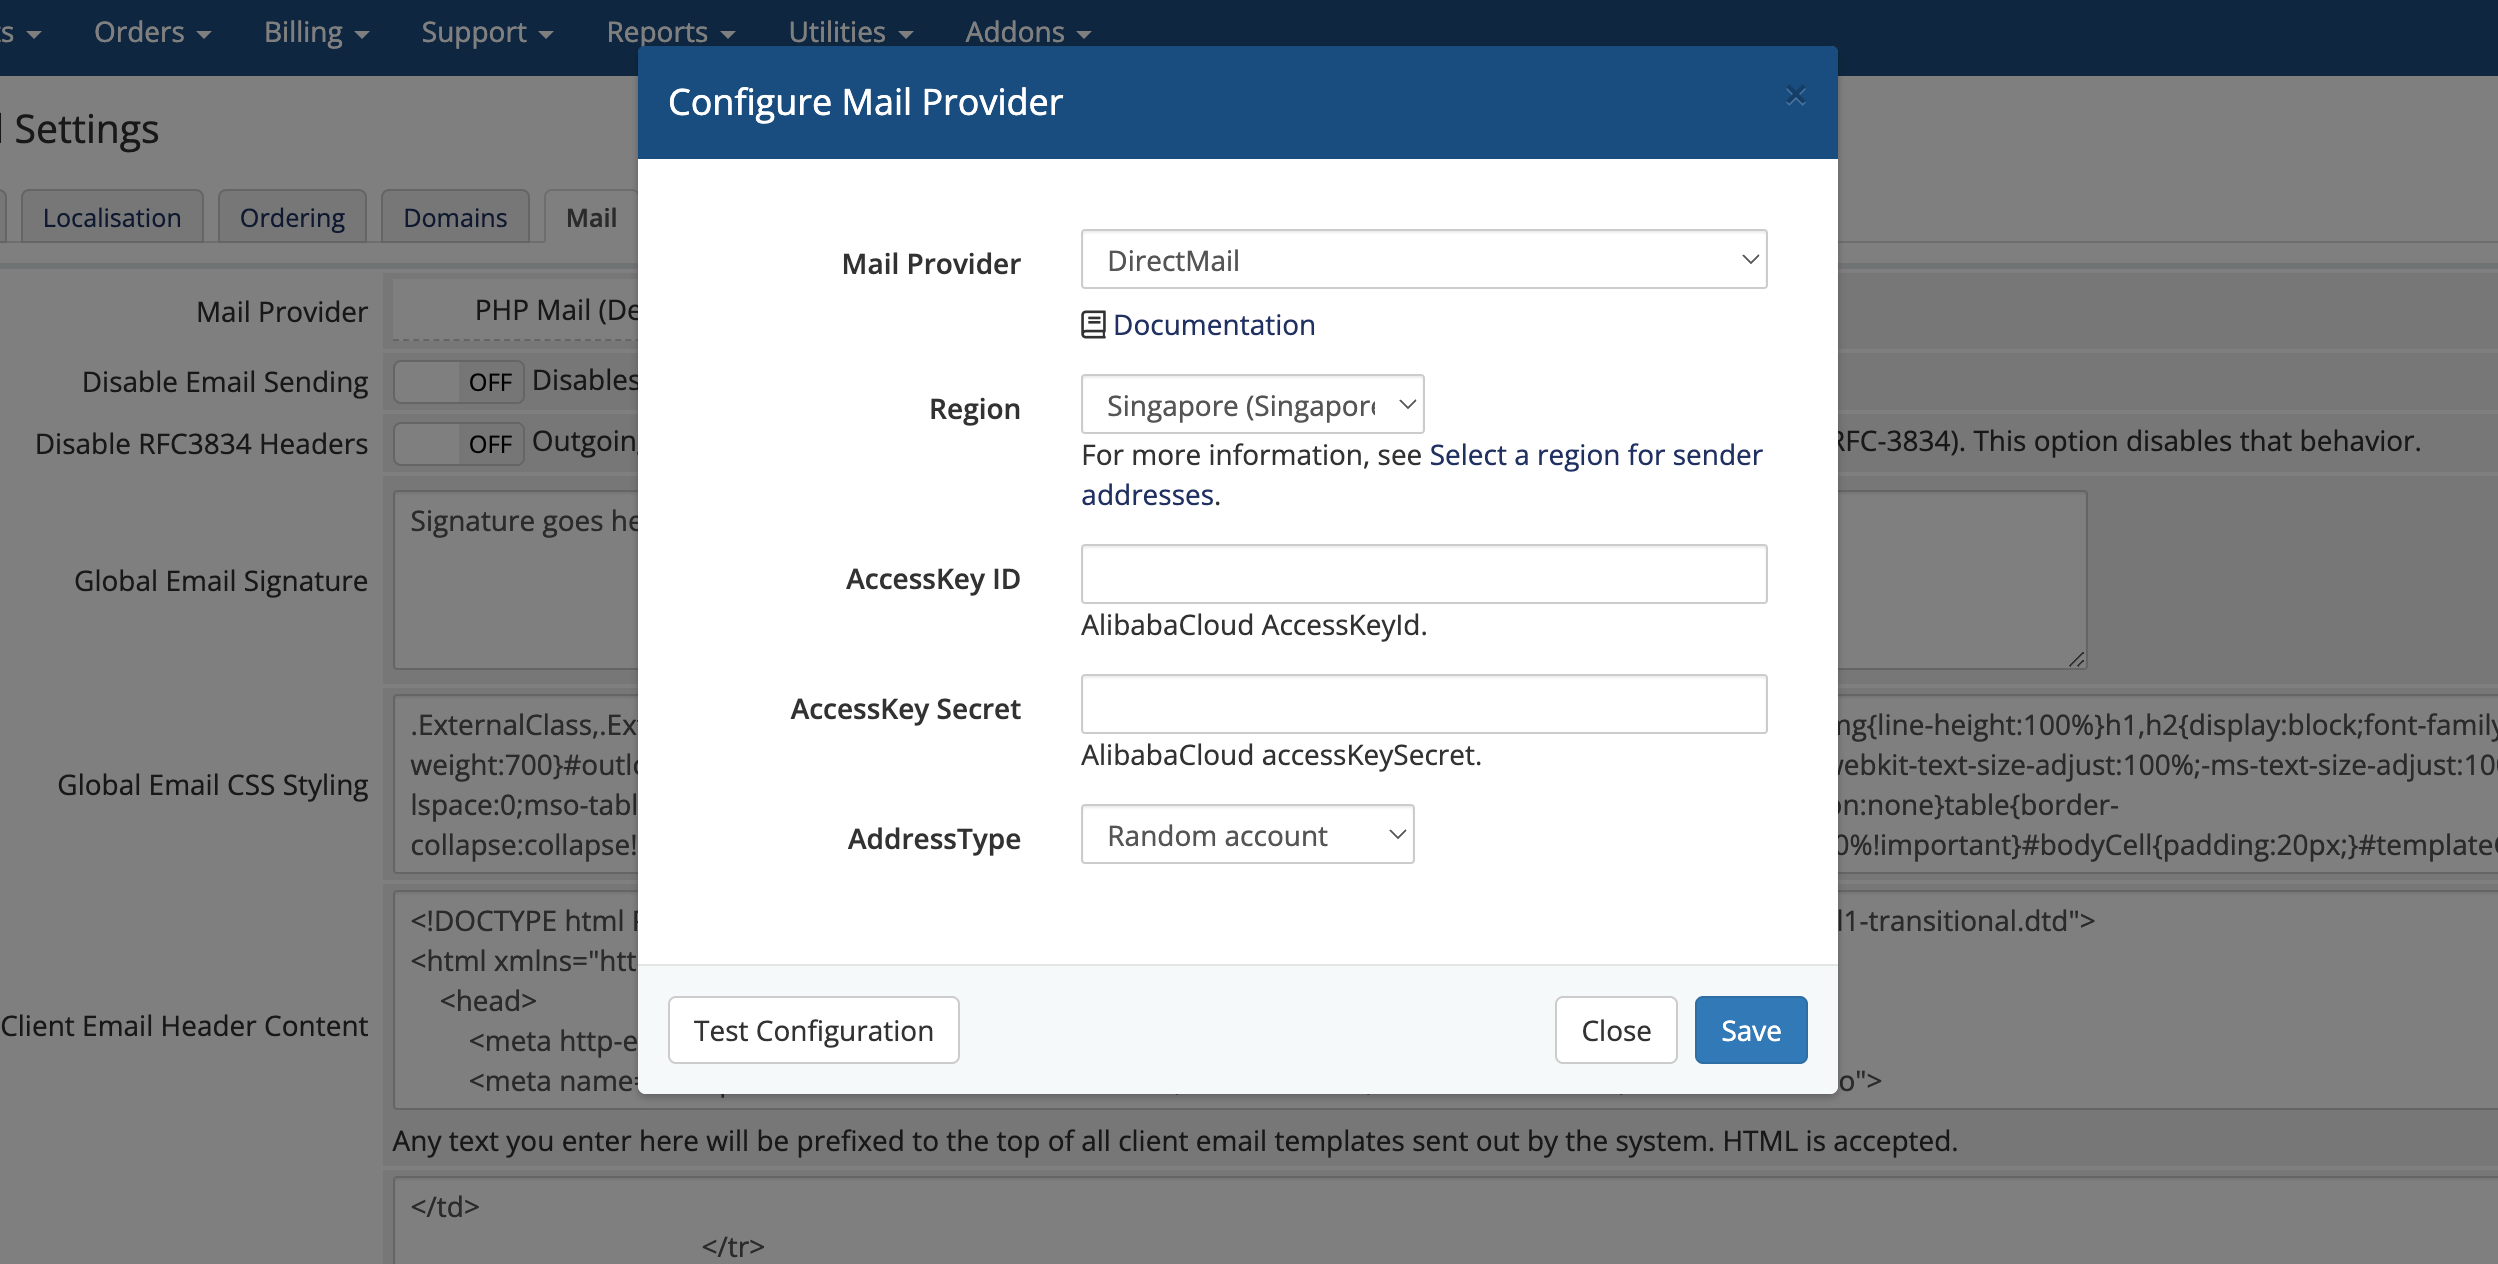
Task: Save the mail provider configuration
Action: [1750, 1030]
